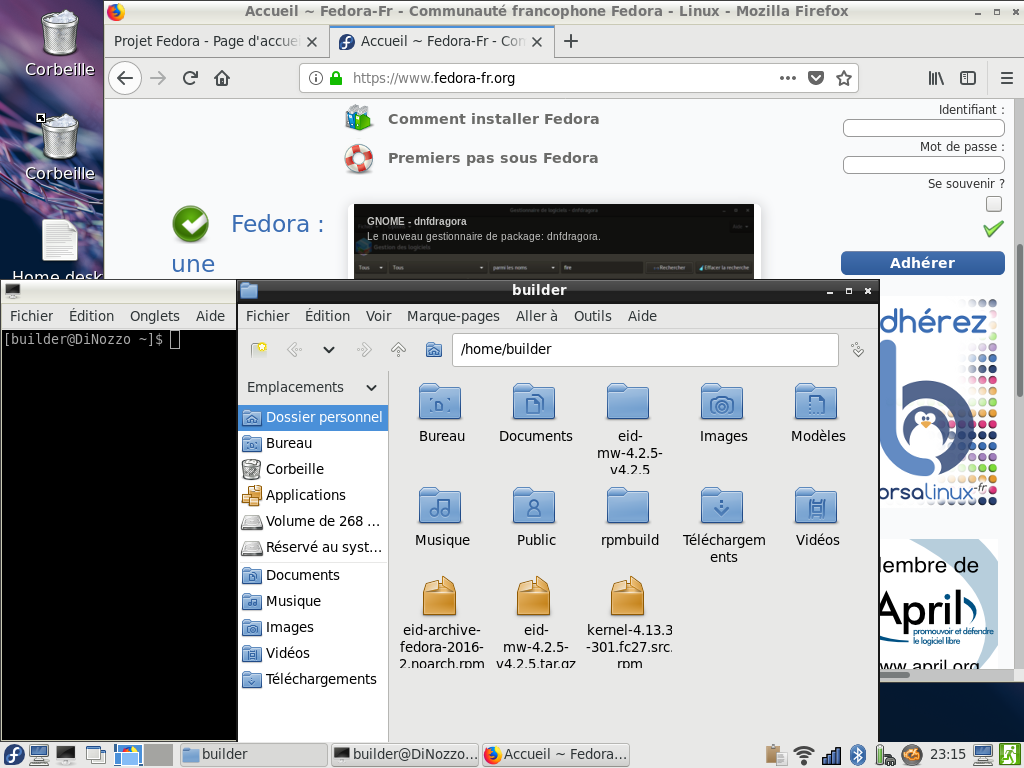The height and width of the screenshot is (768, 1024).
Task: Open Firefox home page icon
Action: tap(222, 78)
